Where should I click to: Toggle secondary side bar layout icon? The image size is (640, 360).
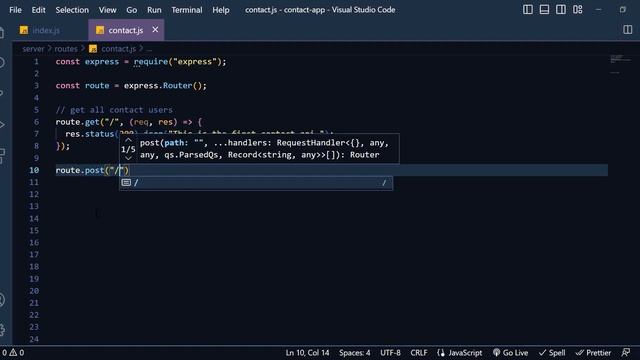[561, 9]
